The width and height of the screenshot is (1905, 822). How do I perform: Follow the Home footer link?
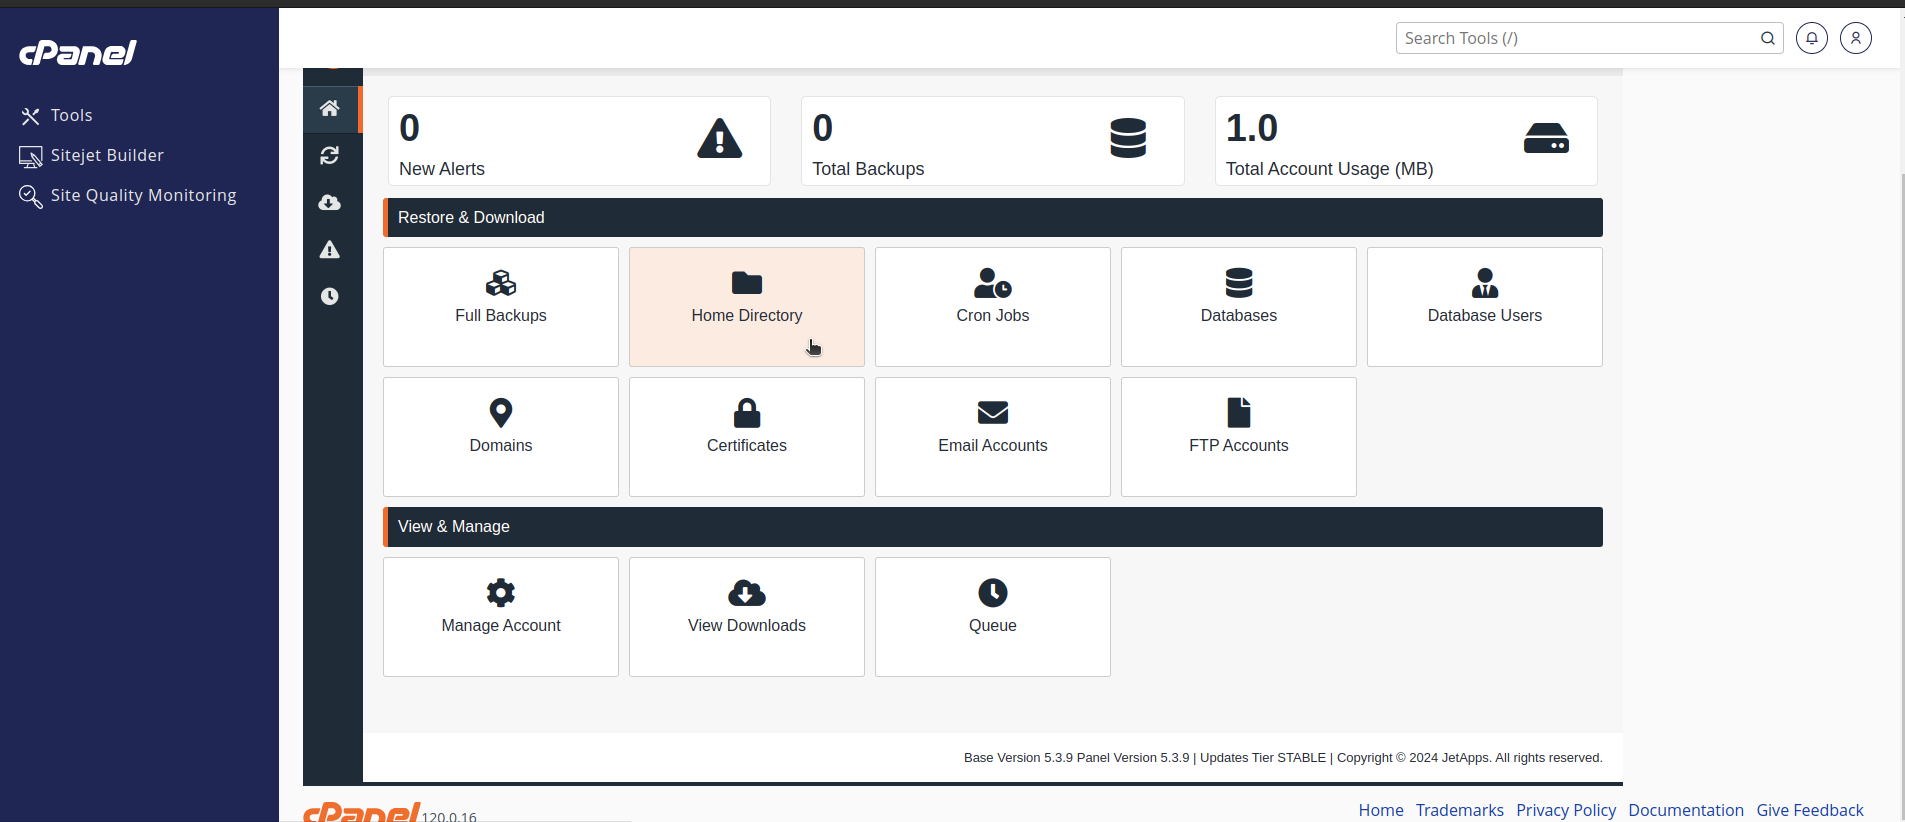click(x=1381, y=810)
